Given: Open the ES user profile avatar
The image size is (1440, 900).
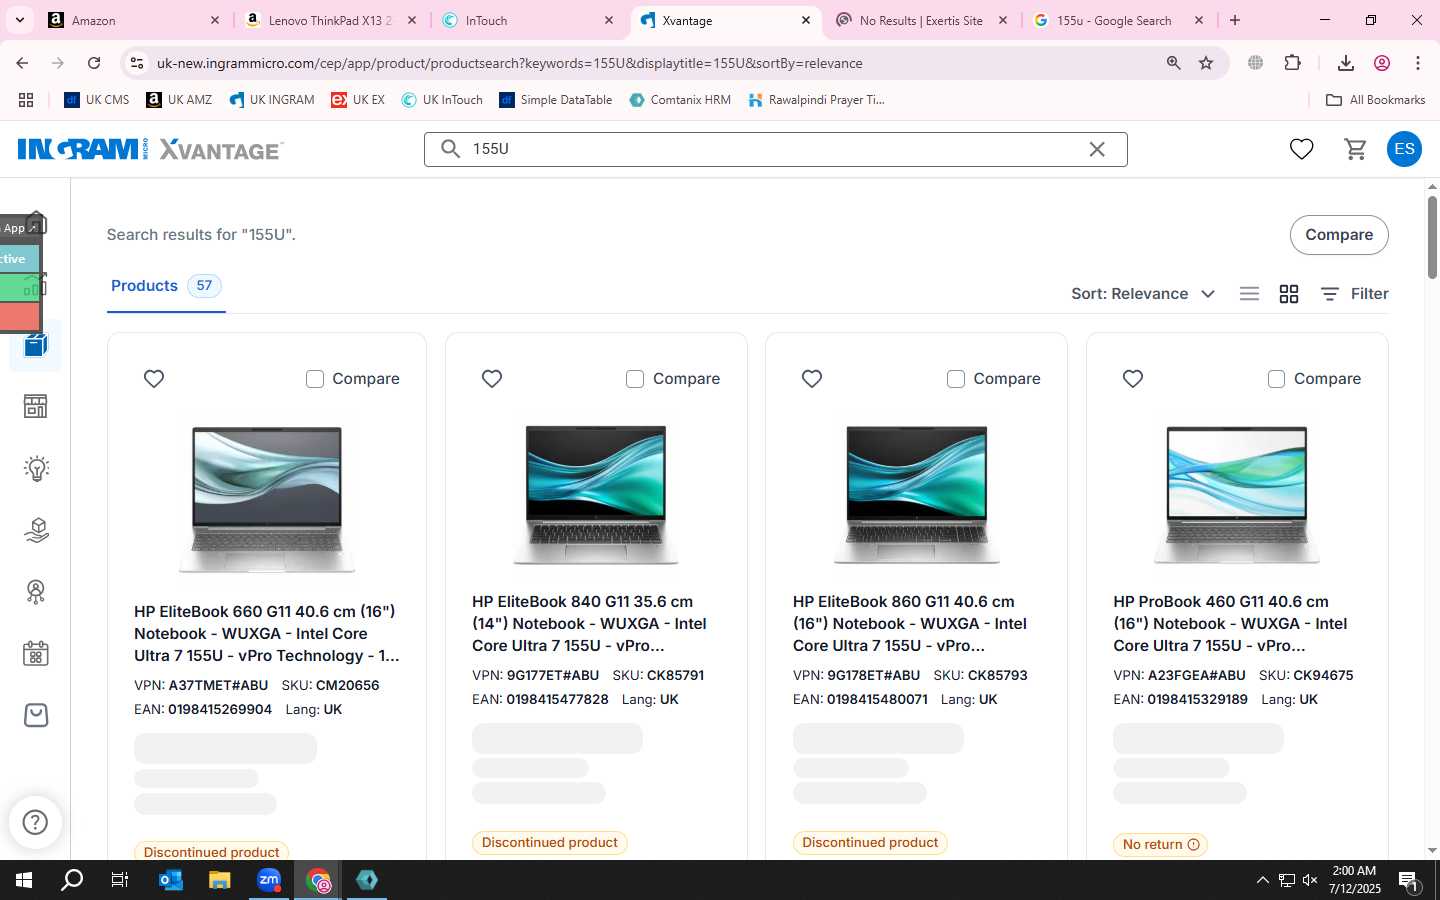Looking at the screenshot, I should click(x=1404, y=149).
